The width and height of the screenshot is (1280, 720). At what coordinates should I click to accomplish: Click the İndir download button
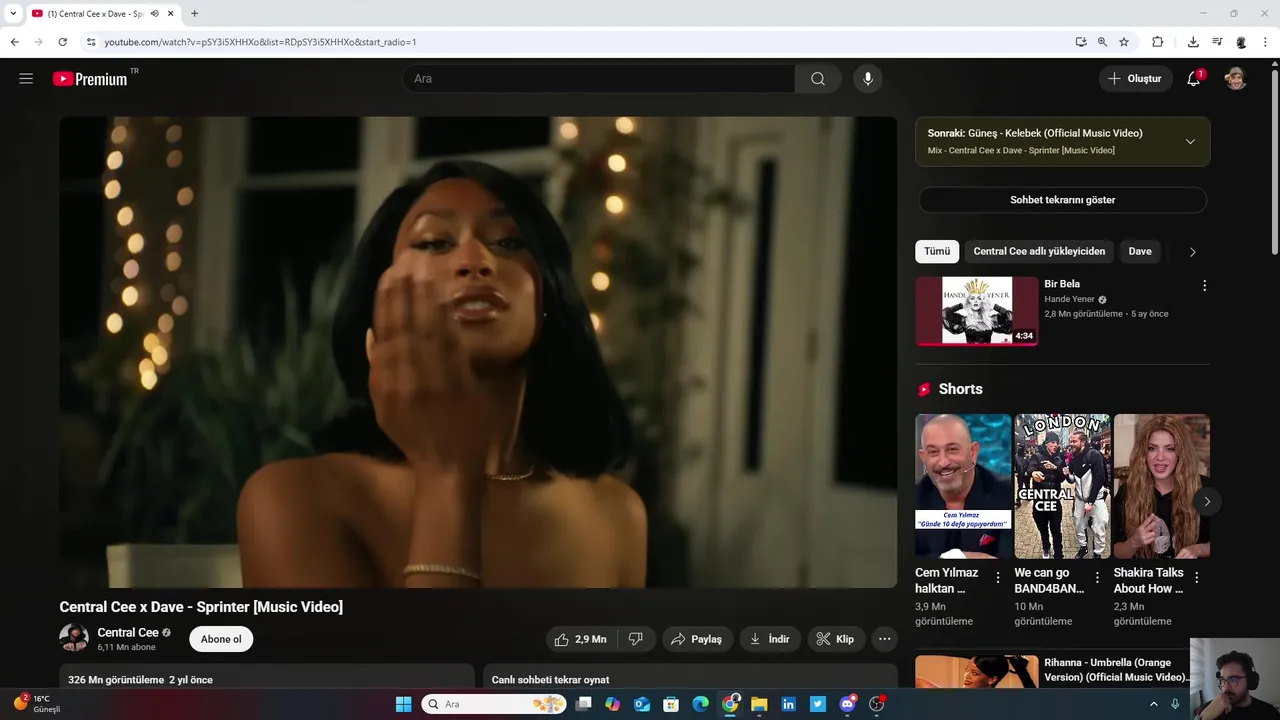point(770,639)
